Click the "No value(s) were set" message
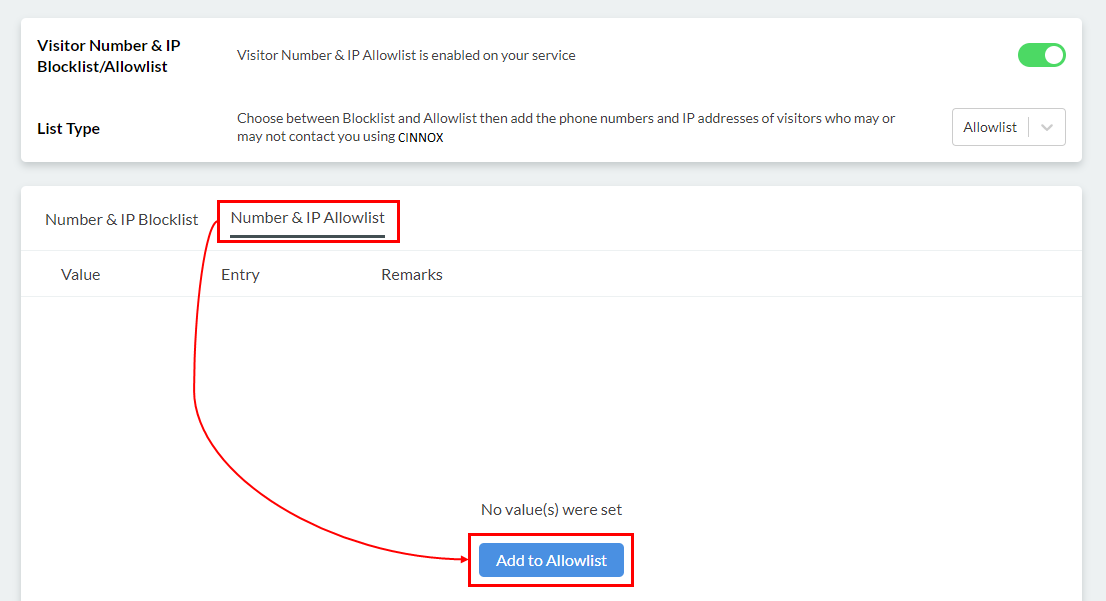Viewport: 1106px width, 601px height. (551, 510)
